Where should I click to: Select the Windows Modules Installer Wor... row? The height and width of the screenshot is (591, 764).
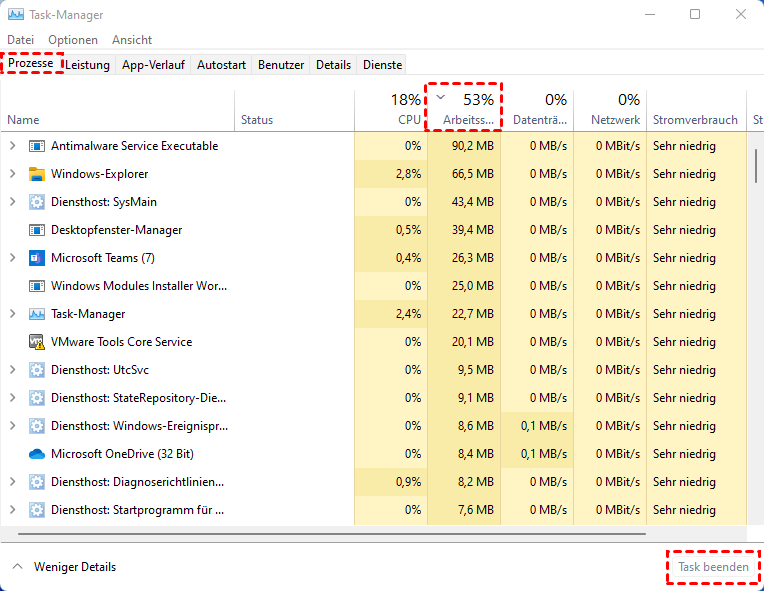click(x=373, y=286)
